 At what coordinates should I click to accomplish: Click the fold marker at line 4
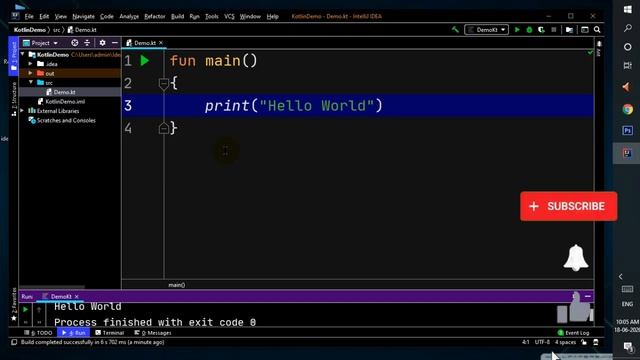pos(163,129)
